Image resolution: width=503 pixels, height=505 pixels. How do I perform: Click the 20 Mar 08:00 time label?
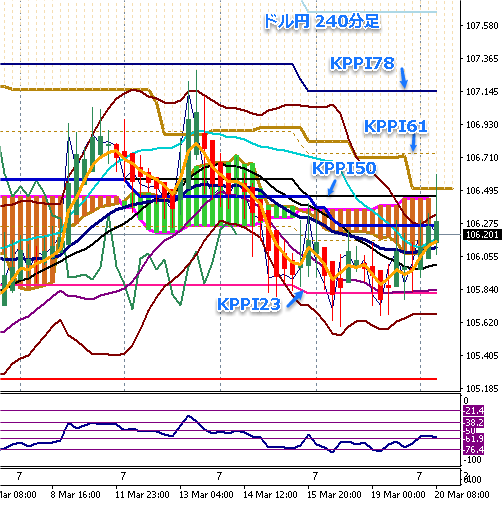coord(462,494)
